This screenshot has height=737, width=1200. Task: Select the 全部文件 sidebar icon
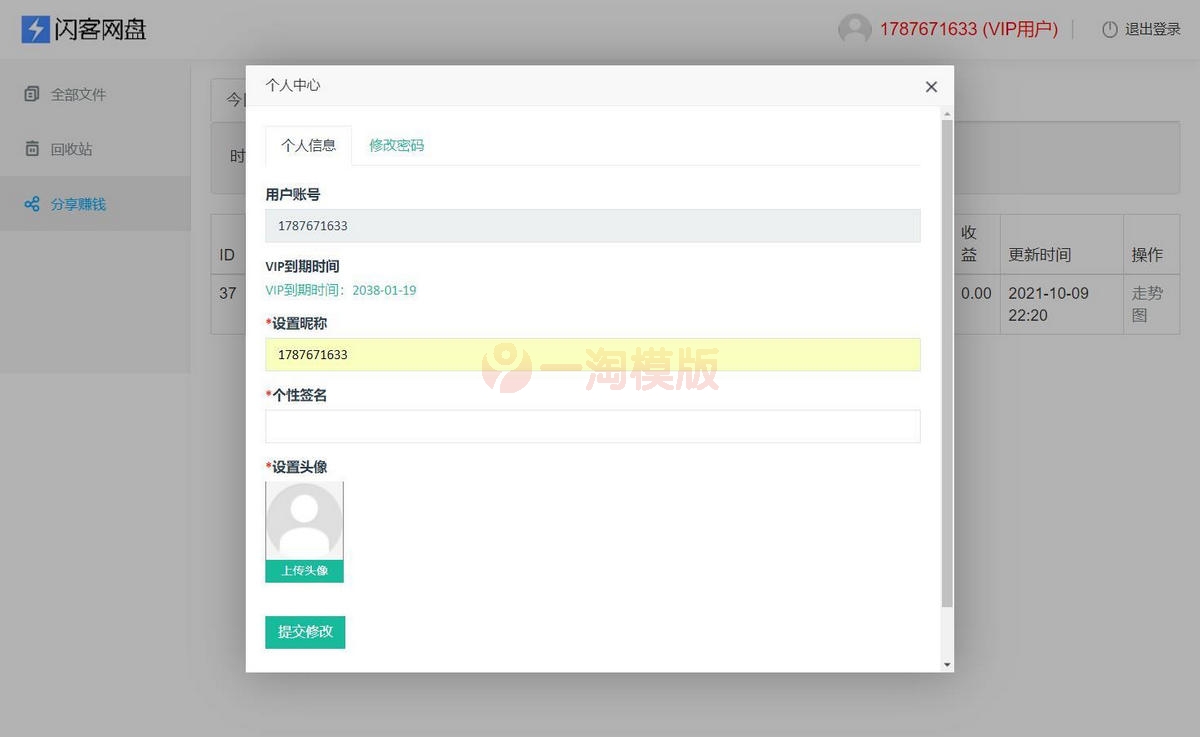[31, 93]
